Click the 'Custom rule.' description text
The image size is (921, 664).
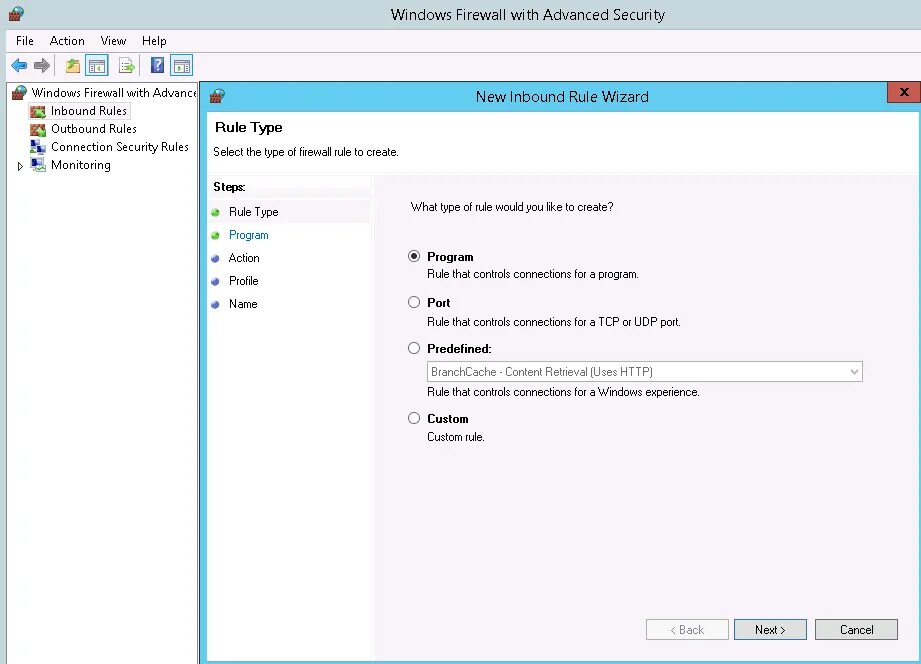pyautogui.click(x=456, y=437)
